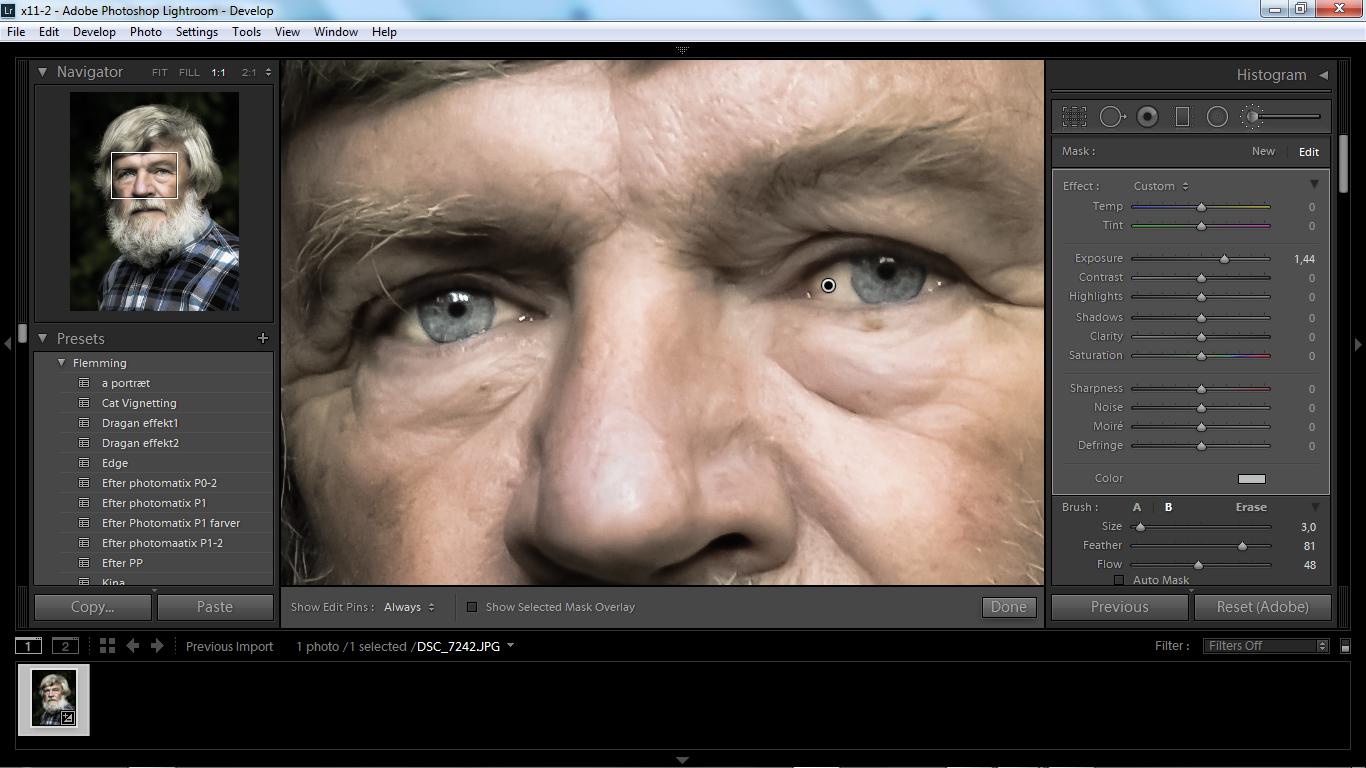Click the Reset (Adobe) button

pyautogui.click(x=1262, y=607)
